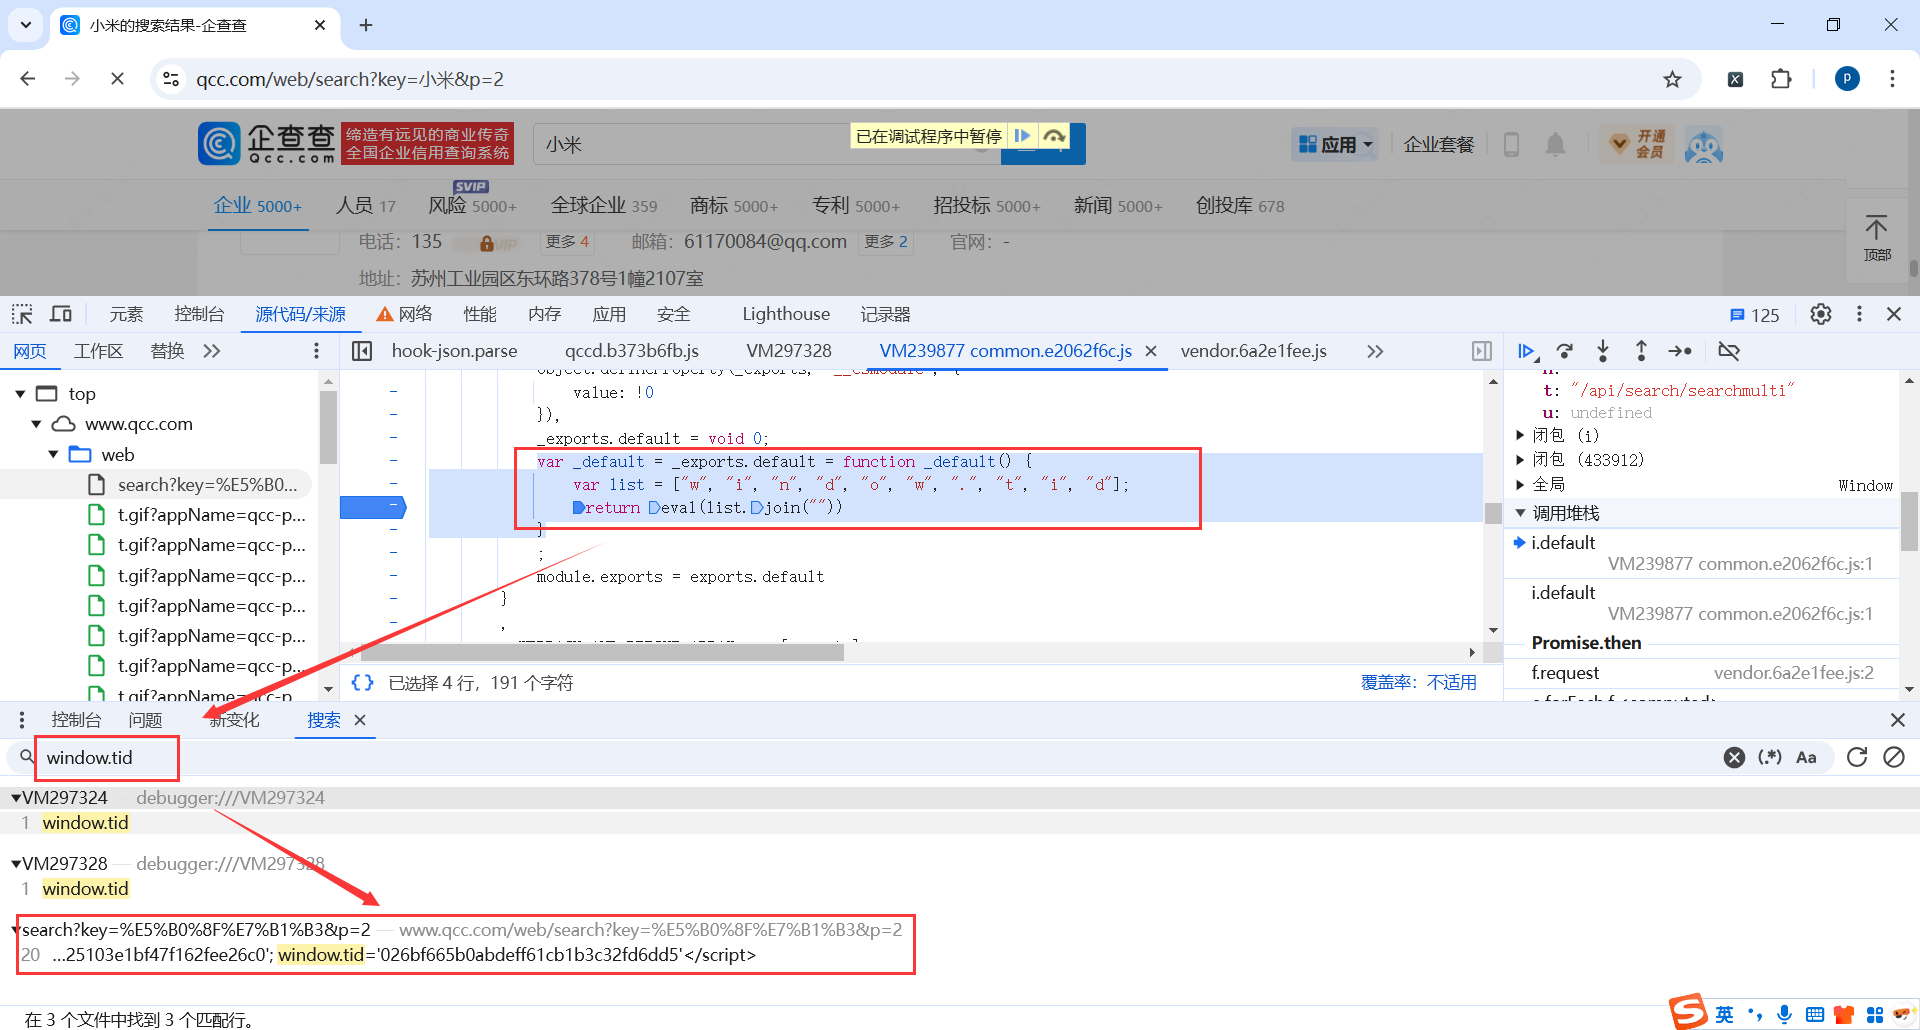Click 更多 2 emails button
The height and width of the screenshot is (1030, 1920).
(x=886, y=242)
